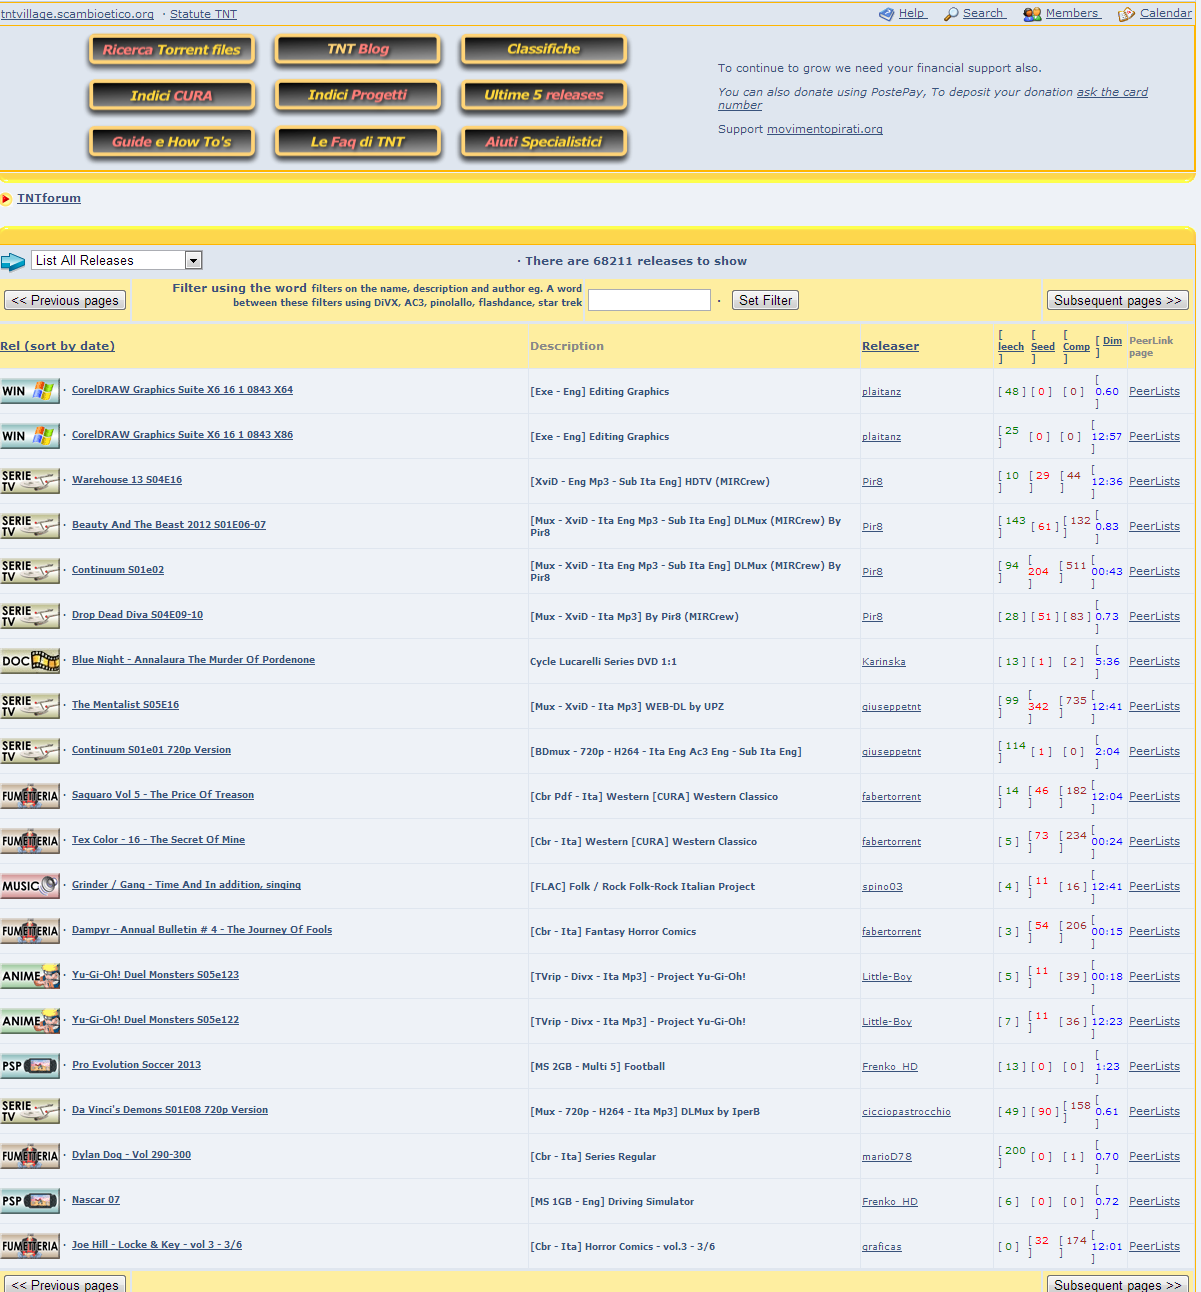This screenshot has width=1201, height=1292.
Task: Open Le Faq di TNT button
Action: (358, 142)
